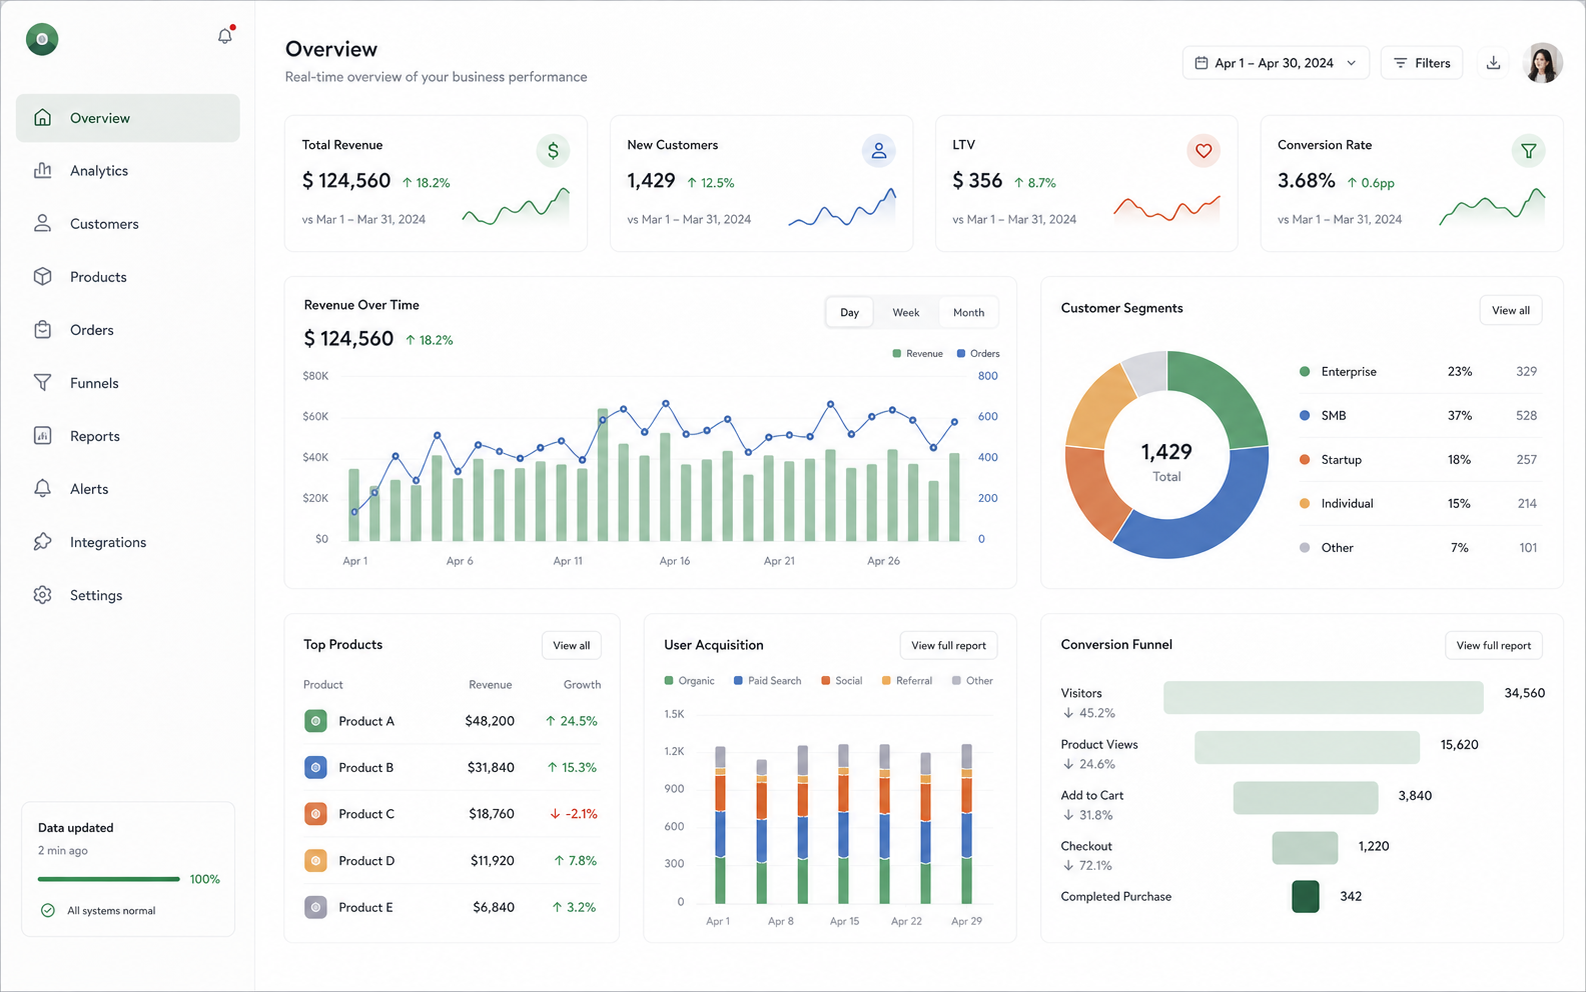Click the data updated progress bar

pos(109,879)
